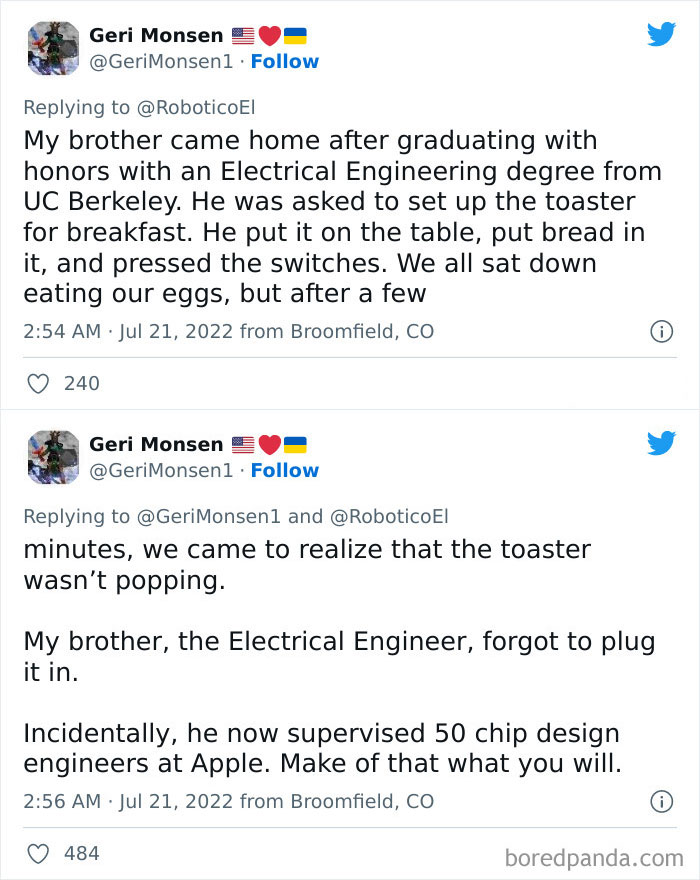The height and width of the screenshot is (880, 700).
Task: Click the 2:54 AM timestamp link
Action: 62,331
